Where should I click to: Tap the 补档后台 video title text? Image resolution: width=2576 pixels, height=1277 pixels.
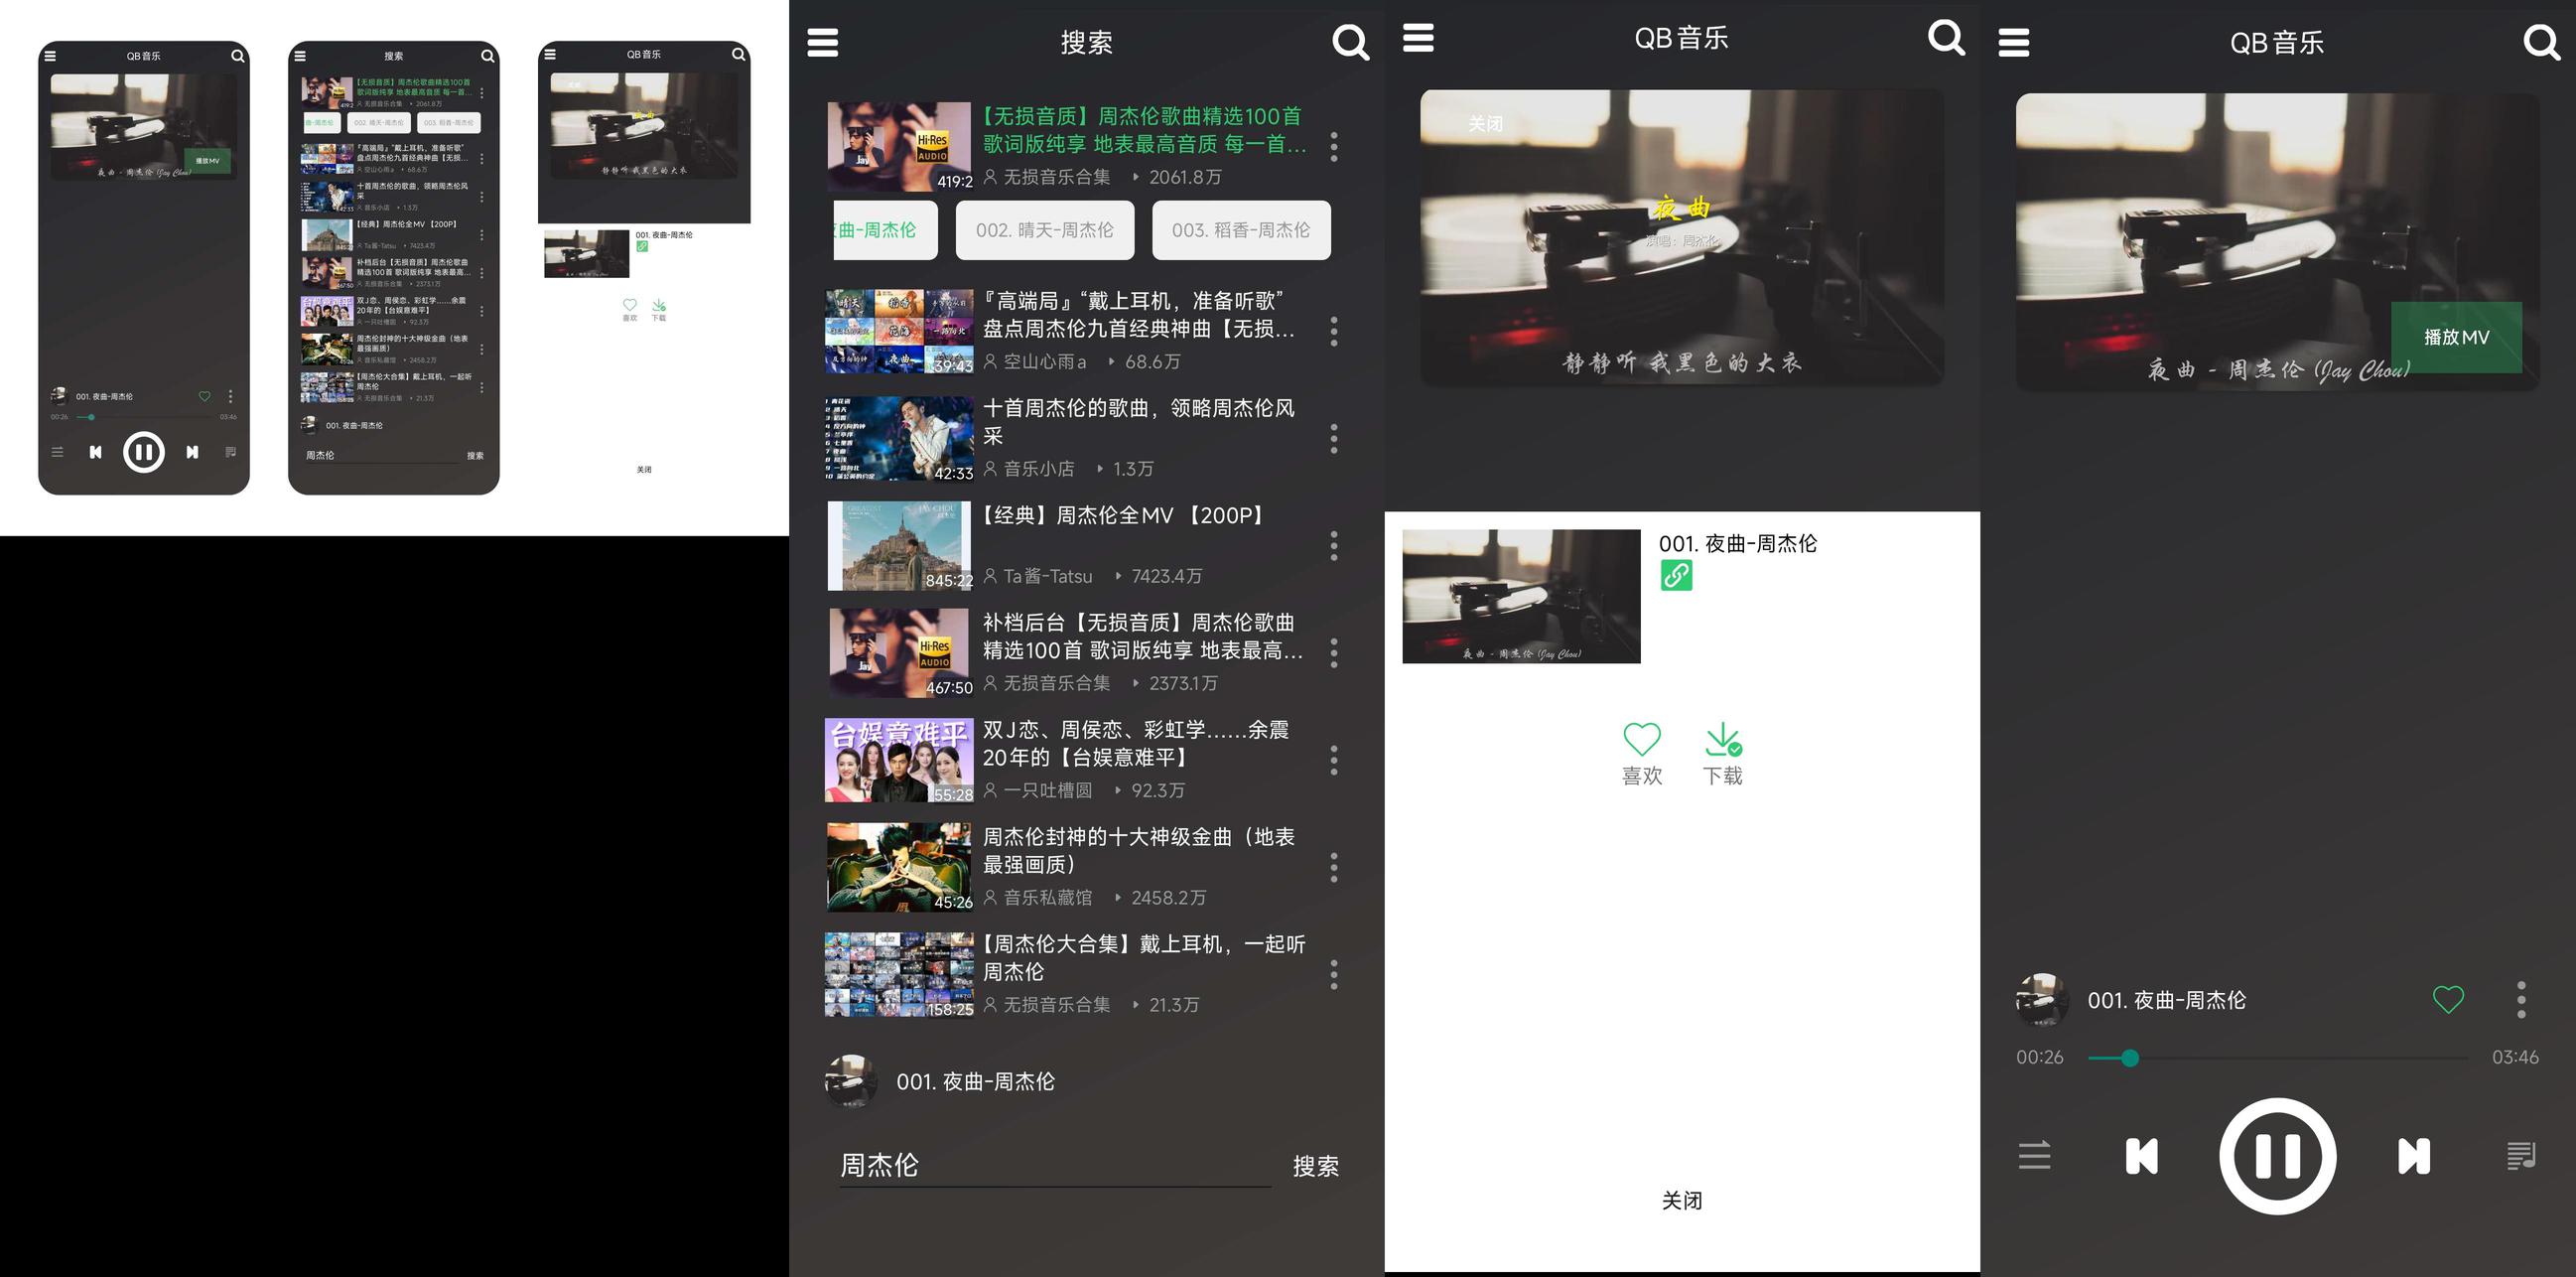click(x=1142, y=636)
